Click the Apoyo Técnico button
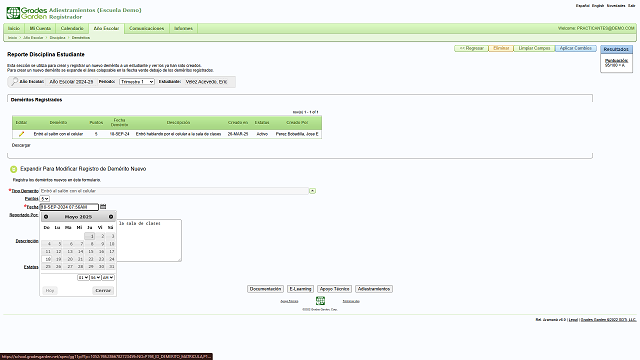This screenshot has width=640, height=360. pyautogui.click(x=334, y=289)
